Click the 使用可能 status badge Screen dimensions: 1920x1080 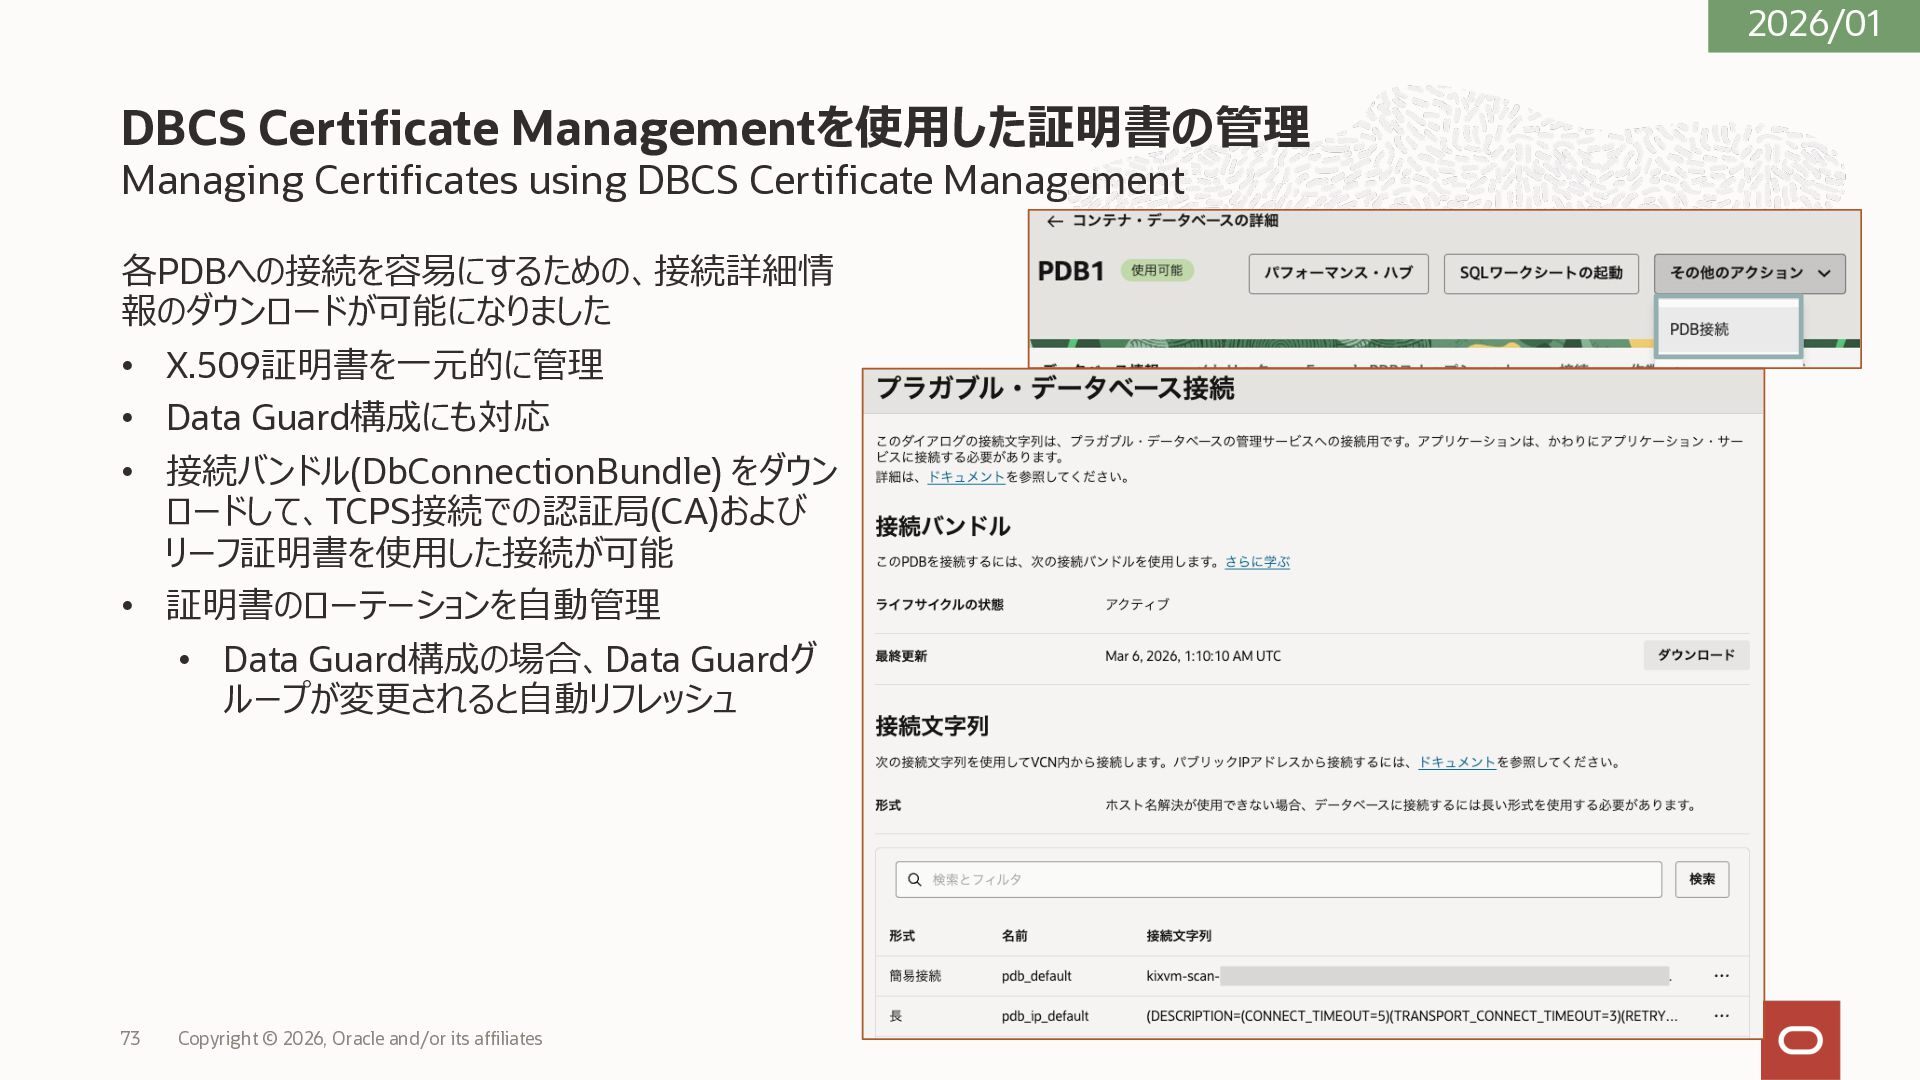[1156, 271]
